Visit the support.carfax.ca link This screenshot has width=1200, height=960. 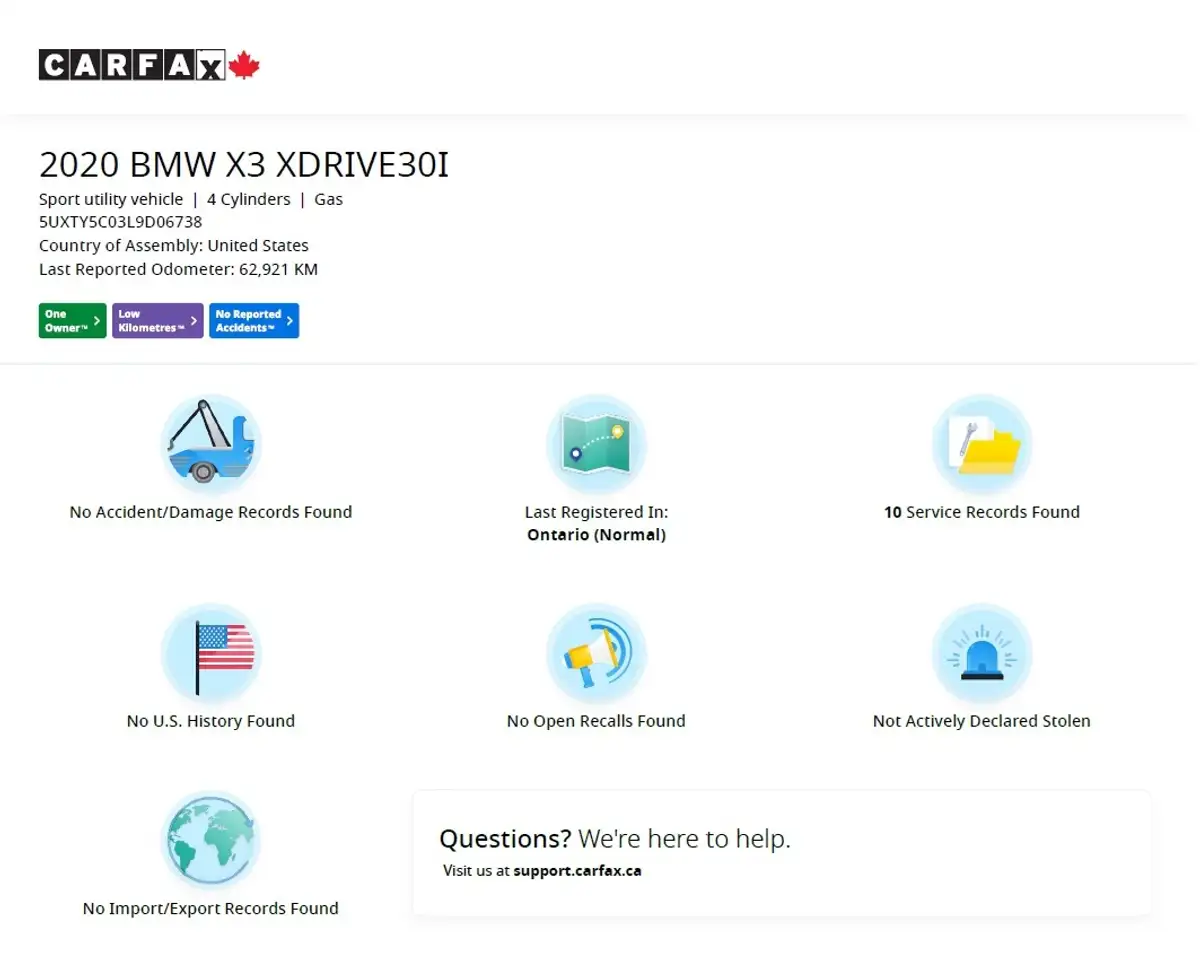pyautogui.click(x=578, y=871)
